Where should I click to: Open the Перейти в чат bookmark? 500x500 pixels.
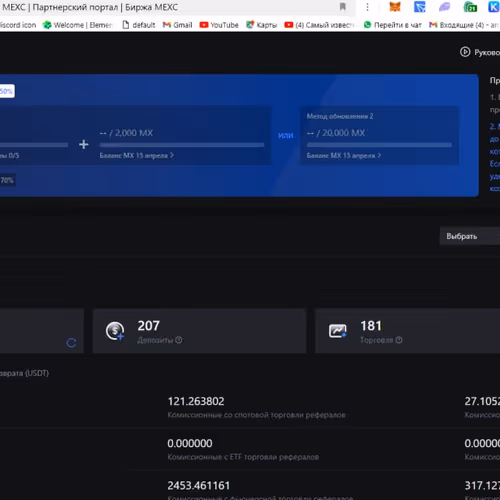click(393, 25)
